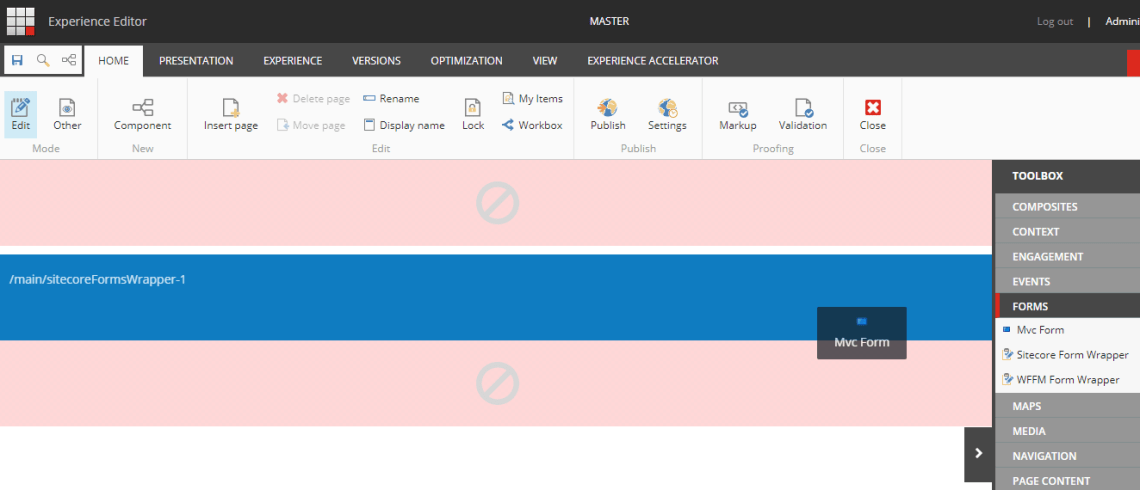The height and width of the screenshot is (490, 1140).
Task: Click the Move page command
Action: coord(310,125)
